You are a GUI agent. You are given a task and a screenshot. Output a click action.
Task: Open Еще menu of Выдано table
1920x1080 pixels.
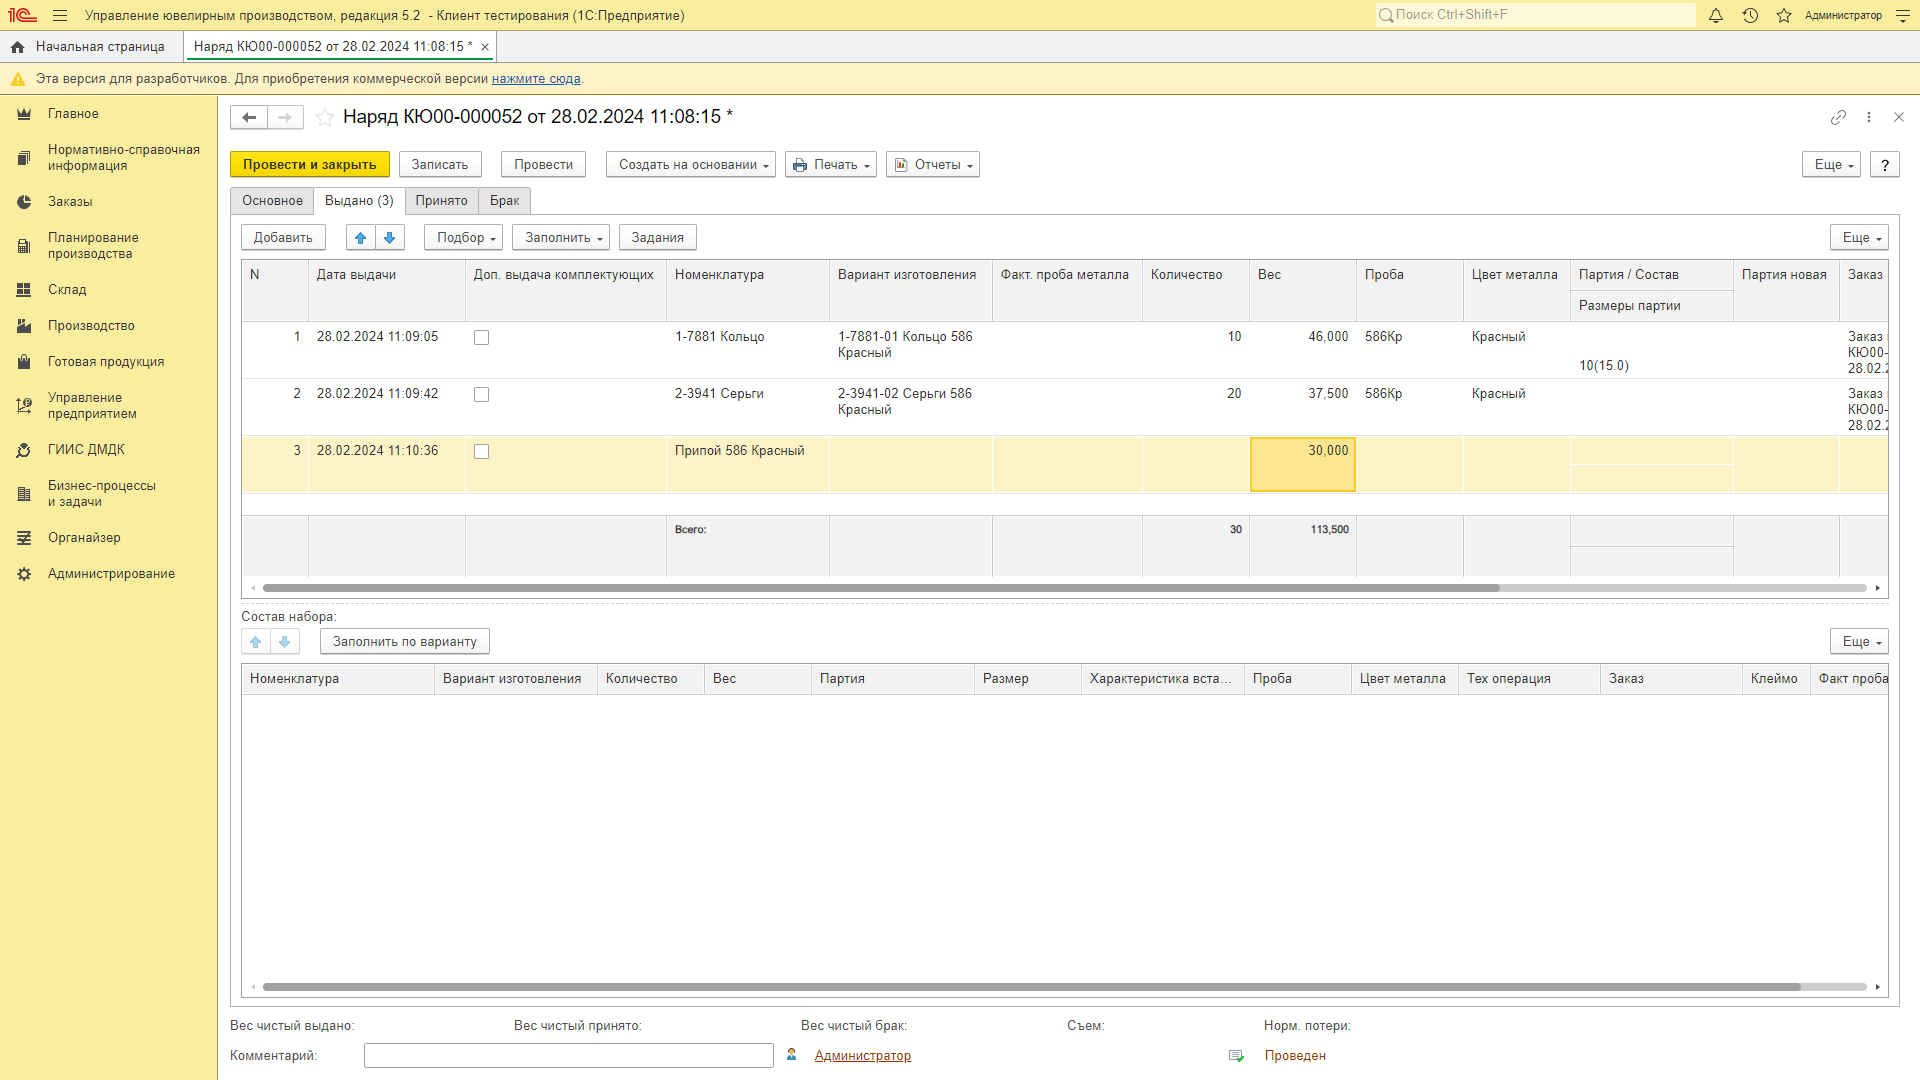(1859, 238)
